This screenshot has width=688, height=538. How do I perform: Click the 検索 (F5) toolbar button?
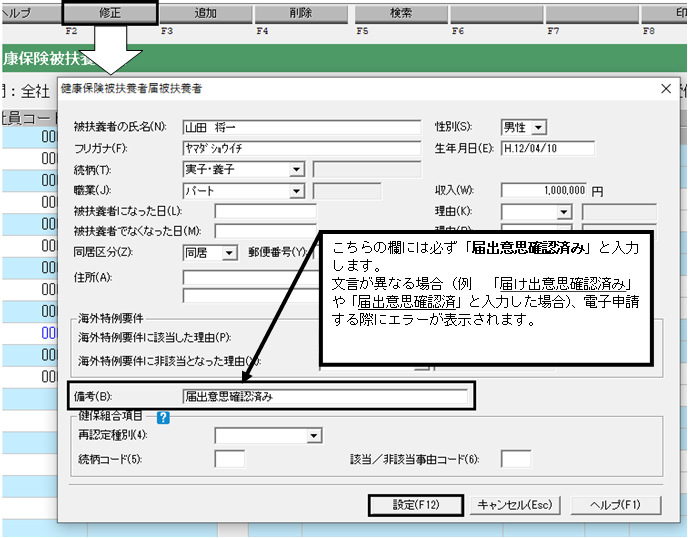tap(401, 13)
